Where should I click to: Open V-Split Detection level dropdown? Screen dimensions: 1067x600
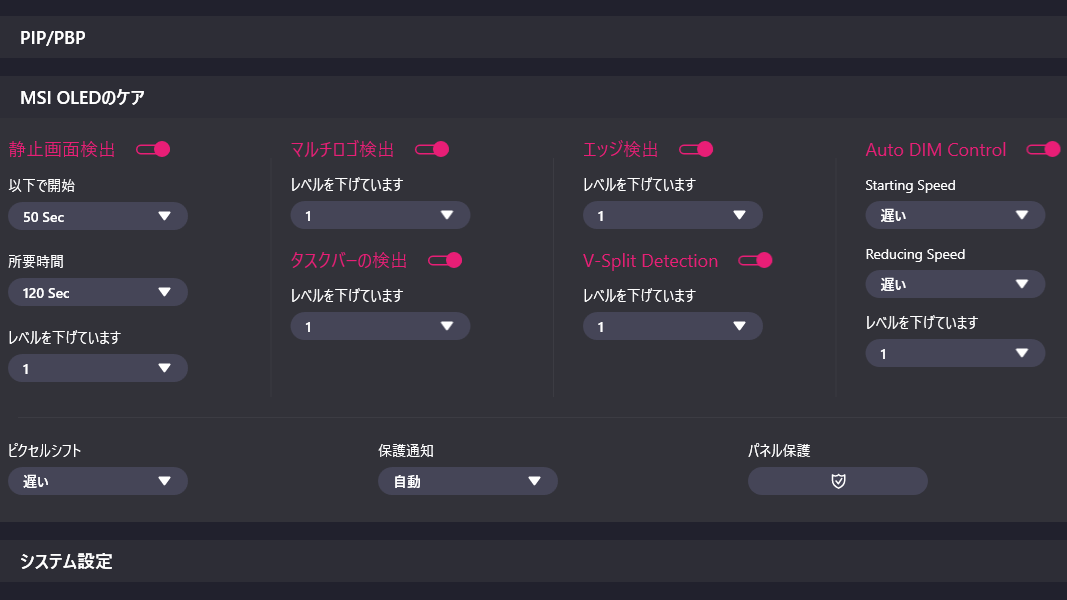[673, 326]
